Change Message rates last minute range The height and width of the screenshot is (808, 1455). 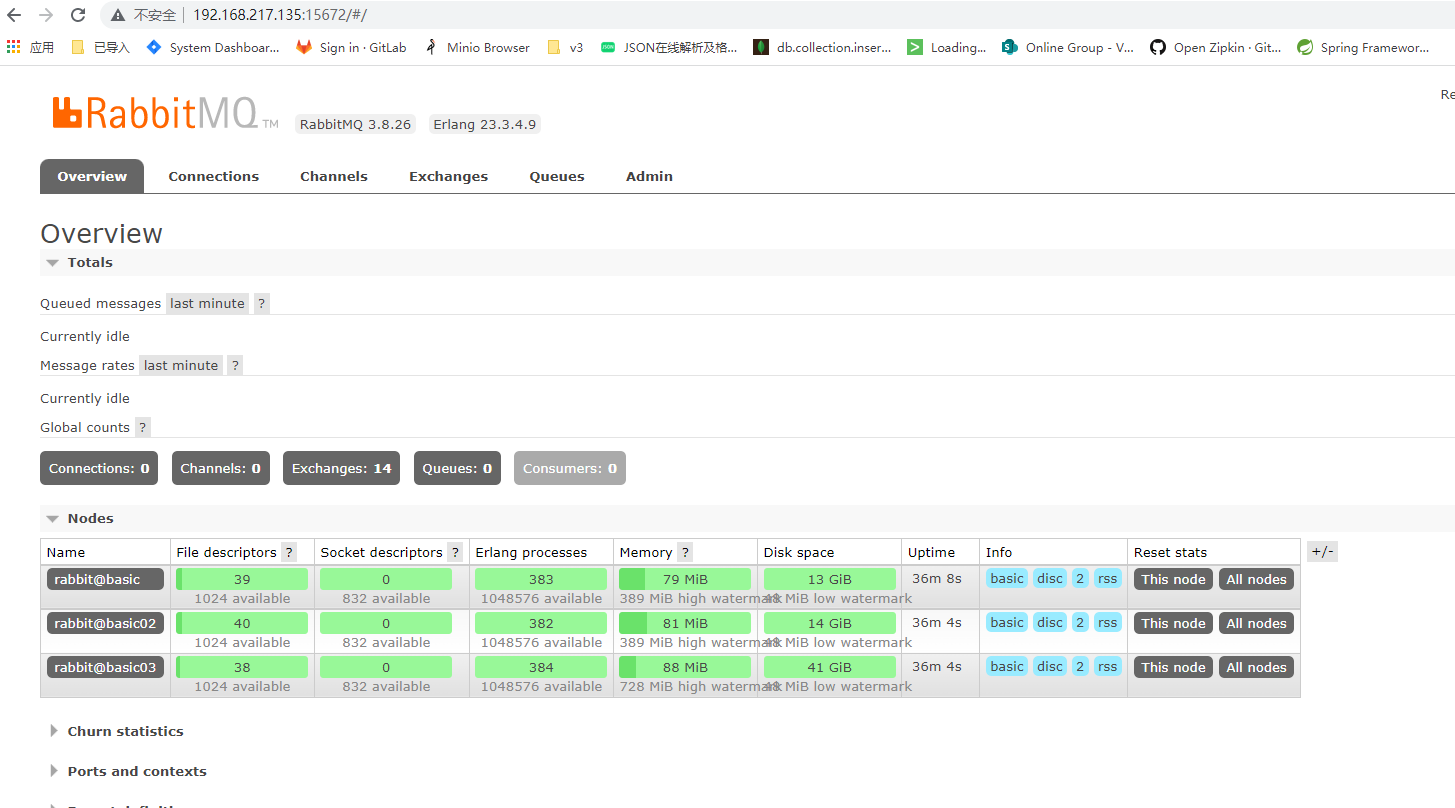(x=181, y=365)
